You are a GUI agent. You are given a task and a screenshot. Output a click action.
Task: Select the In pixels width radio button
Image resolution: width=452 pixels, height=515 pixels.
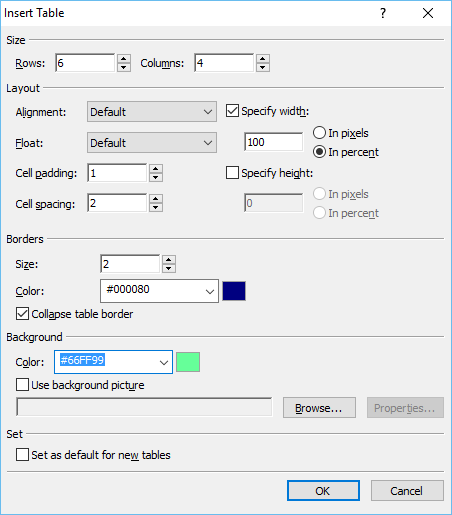pyautogui.click(x=319, y=133)
